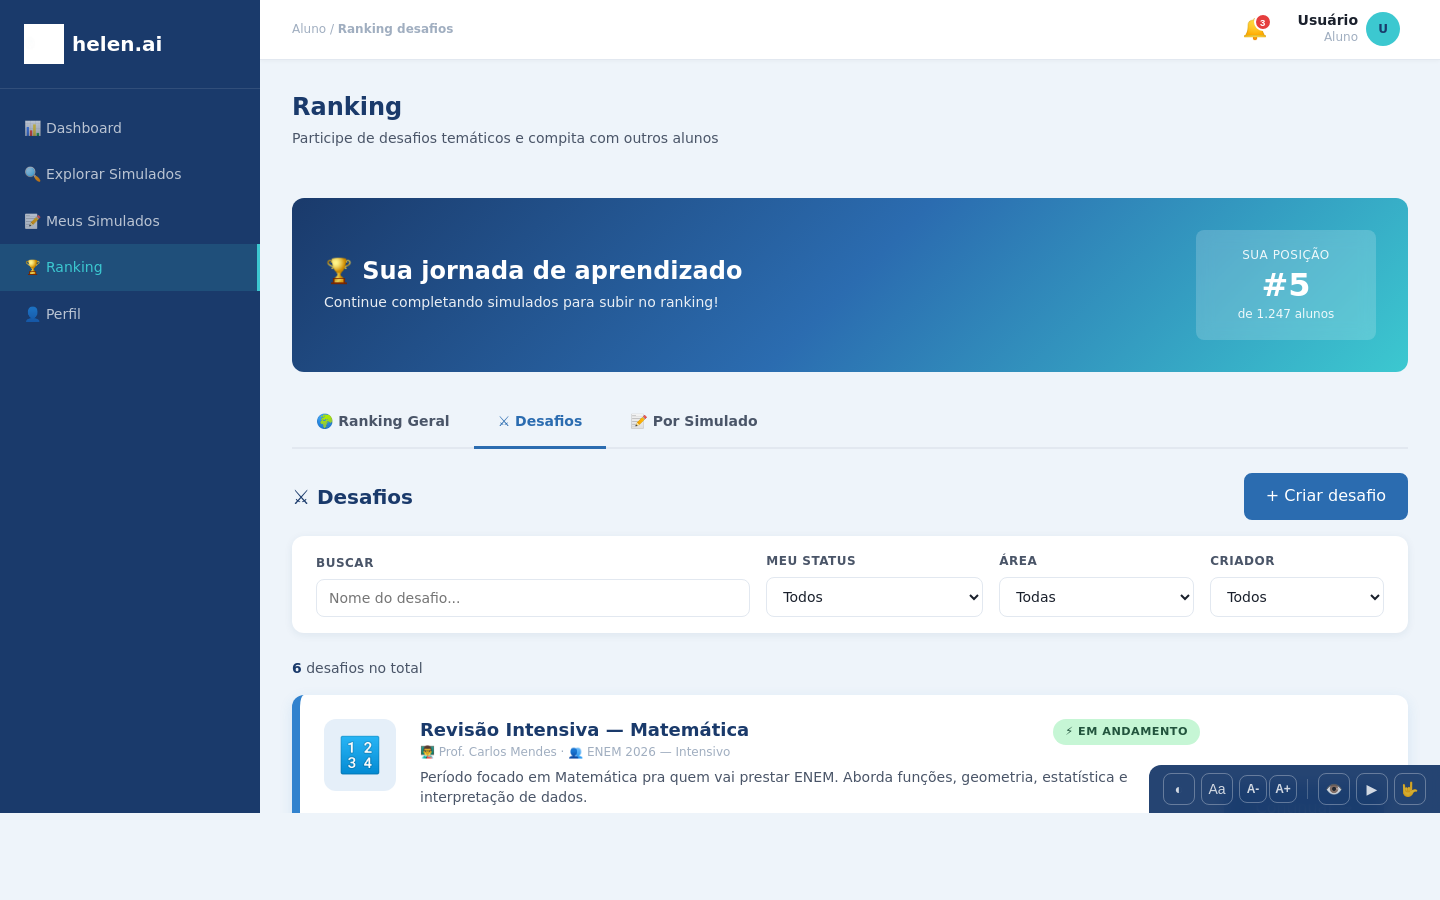Open the Área filter dropdown
The width and height of the screenshot is (1440, 900).
tap(1096, 597)
